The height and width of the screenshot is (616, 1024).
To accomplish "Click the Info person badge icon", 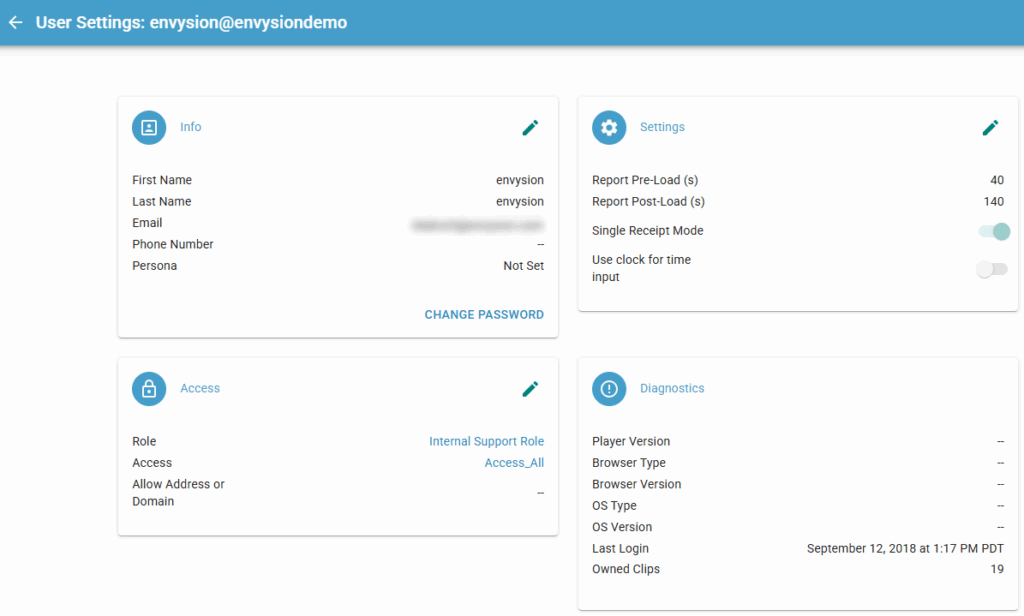I will pos(149,127).
